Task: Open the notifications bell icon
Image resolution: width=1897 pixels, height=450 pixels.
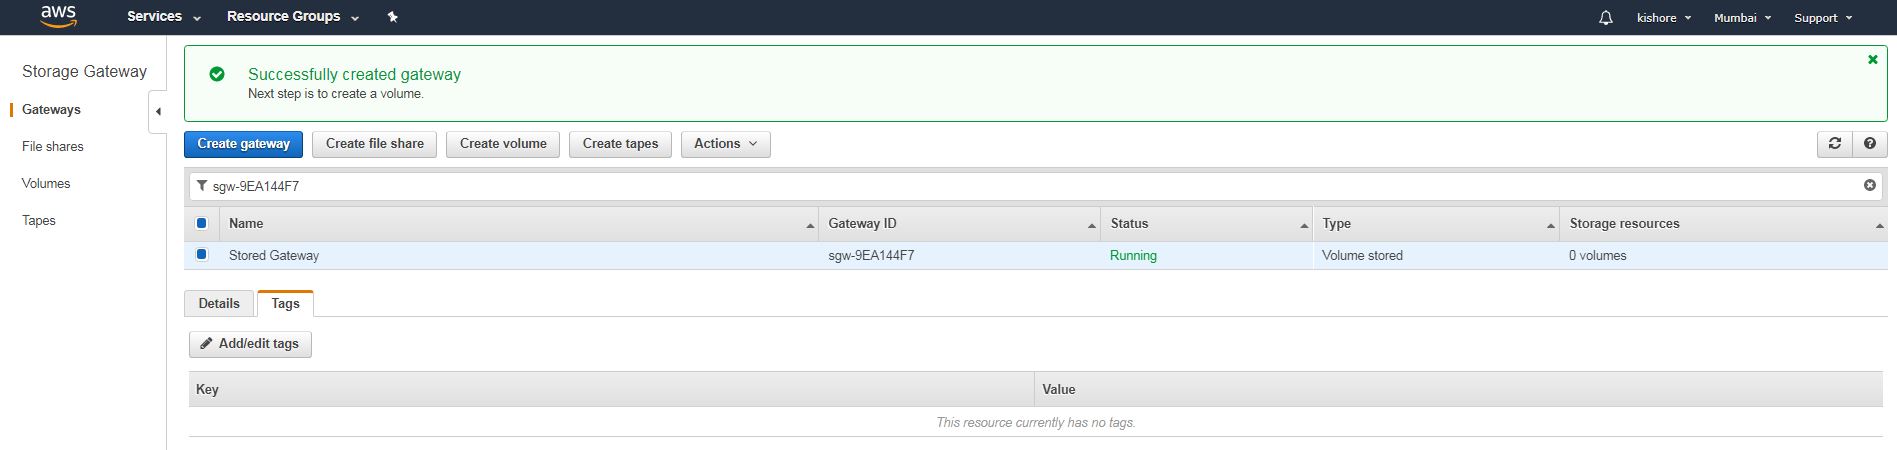Action: coord(1605,18)
